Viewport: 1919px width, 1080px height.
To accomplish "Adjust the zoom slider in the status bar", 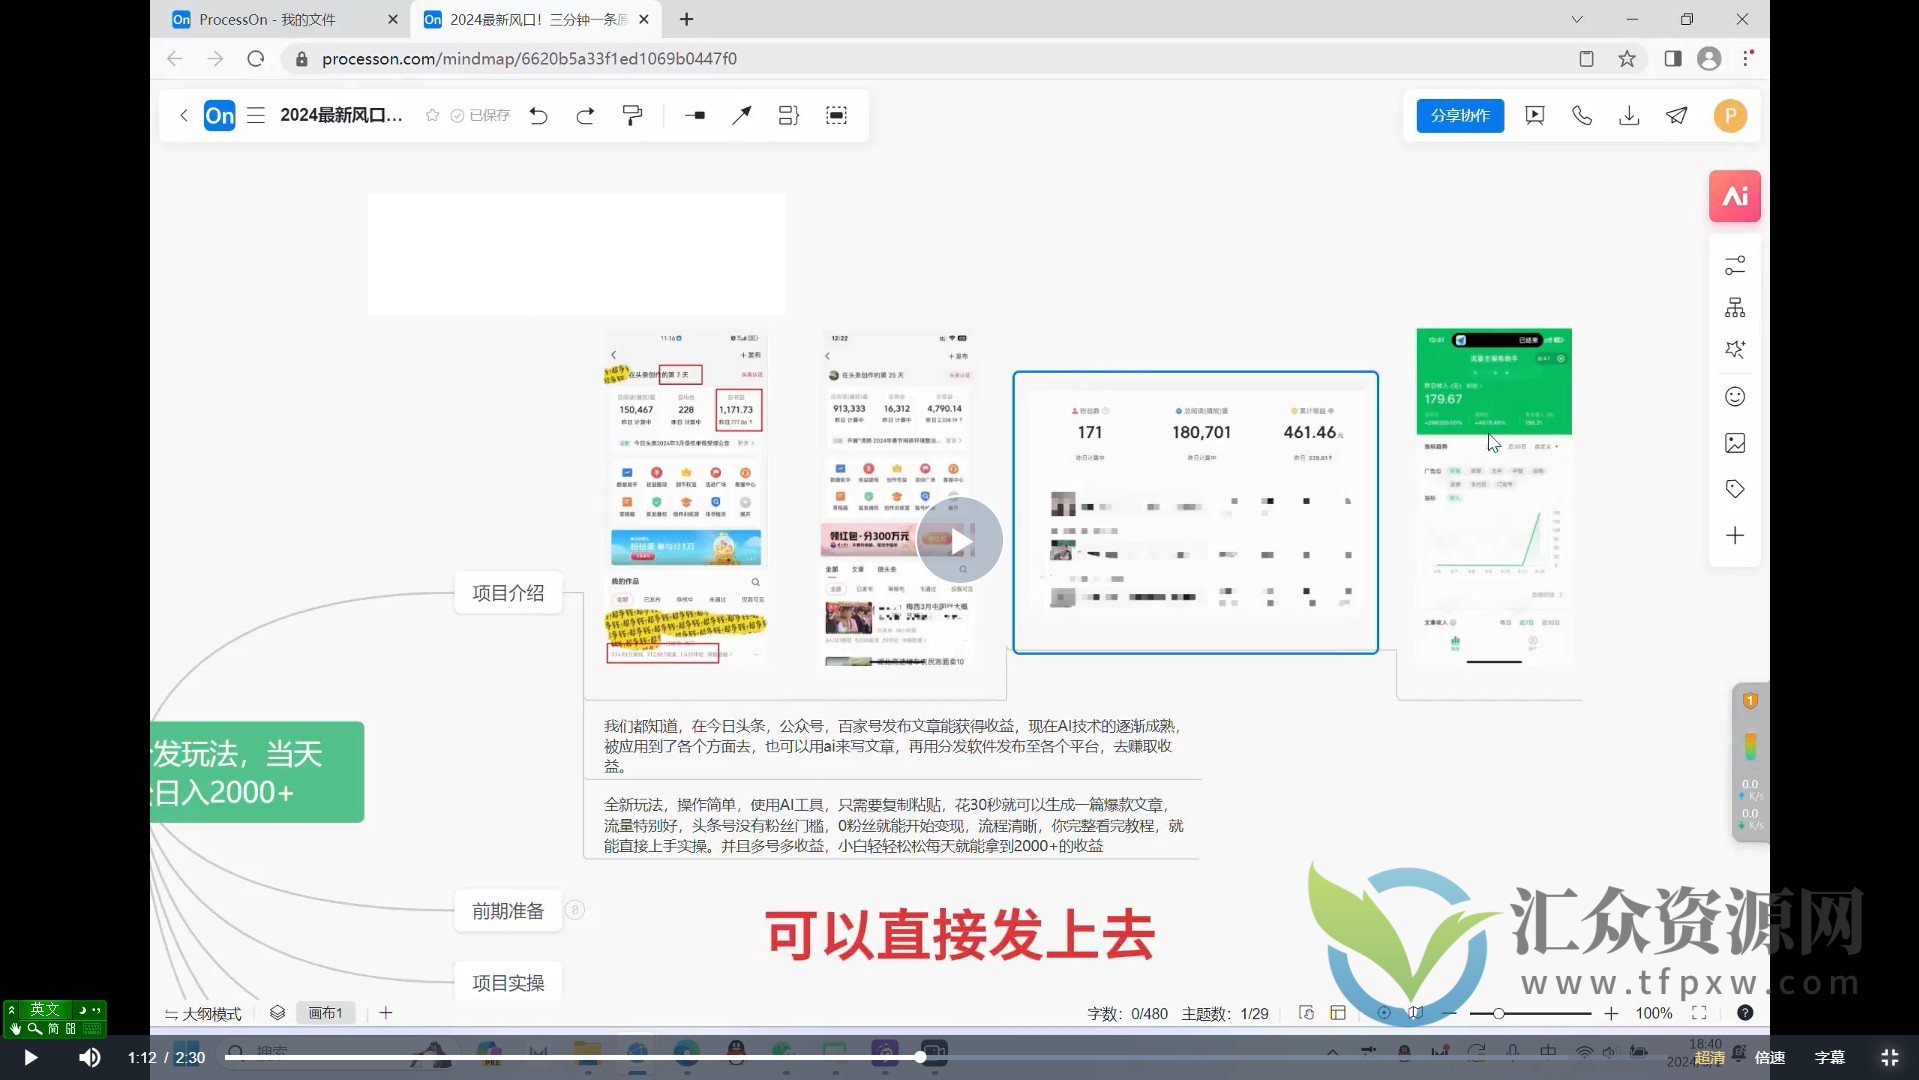I will click(x=1497, y=1013).
